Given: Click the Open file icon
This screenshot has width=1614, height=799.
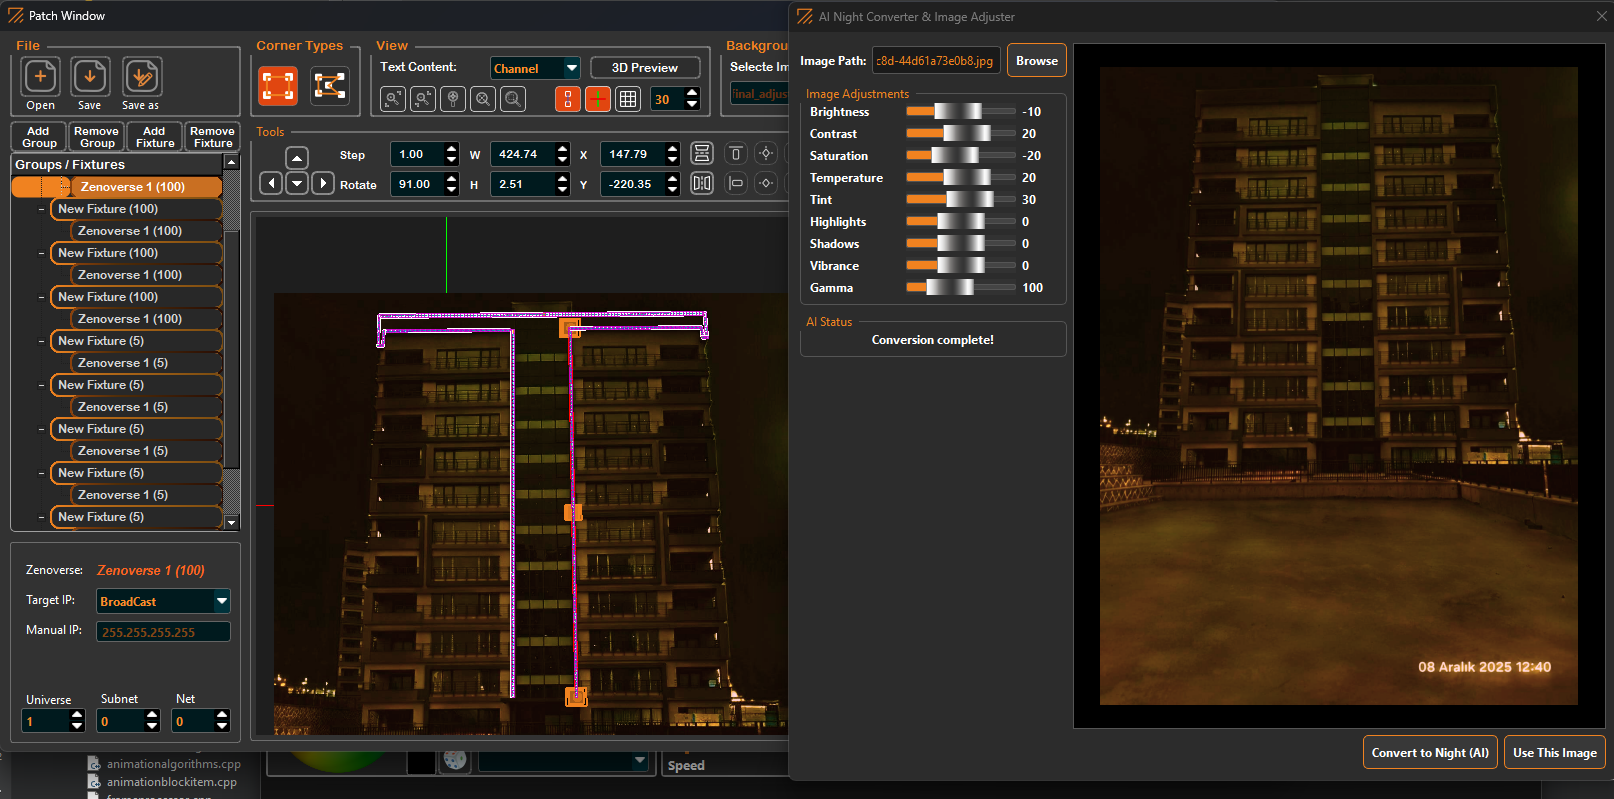Looking at the screenshot, I should (41, 77).
